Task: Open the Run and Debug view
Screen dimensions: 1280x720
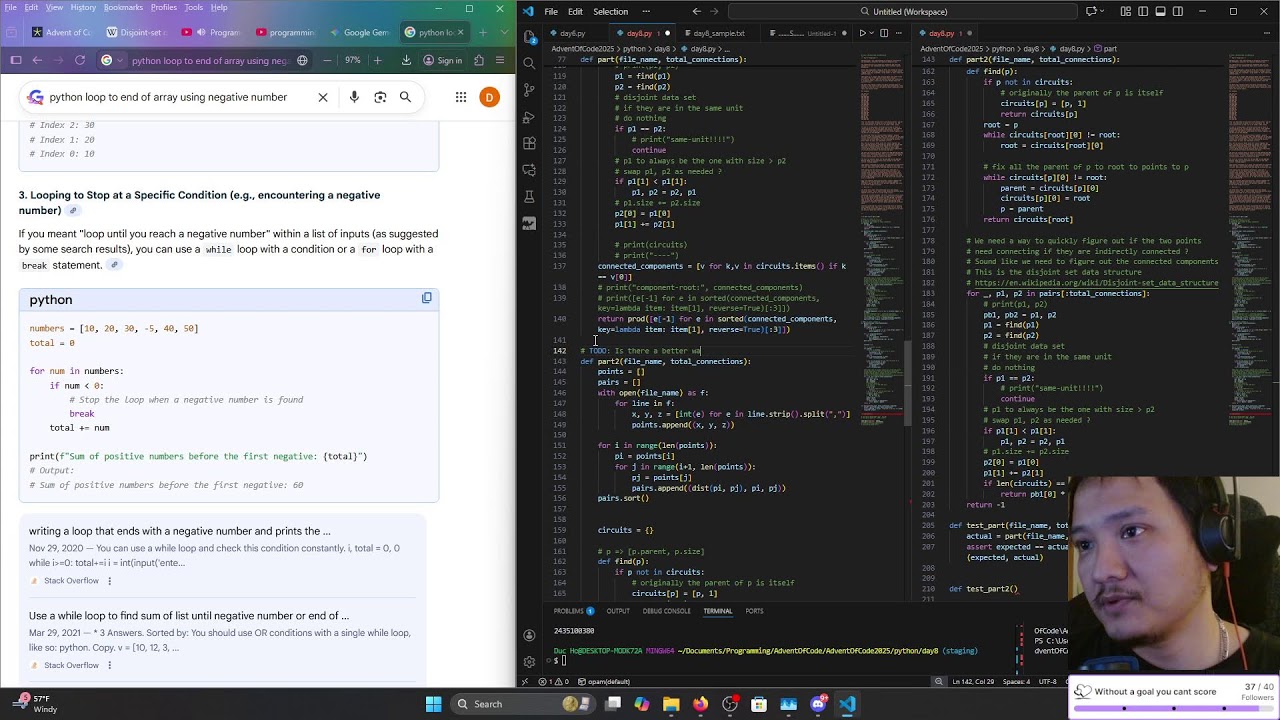Action: click(529, 116)
